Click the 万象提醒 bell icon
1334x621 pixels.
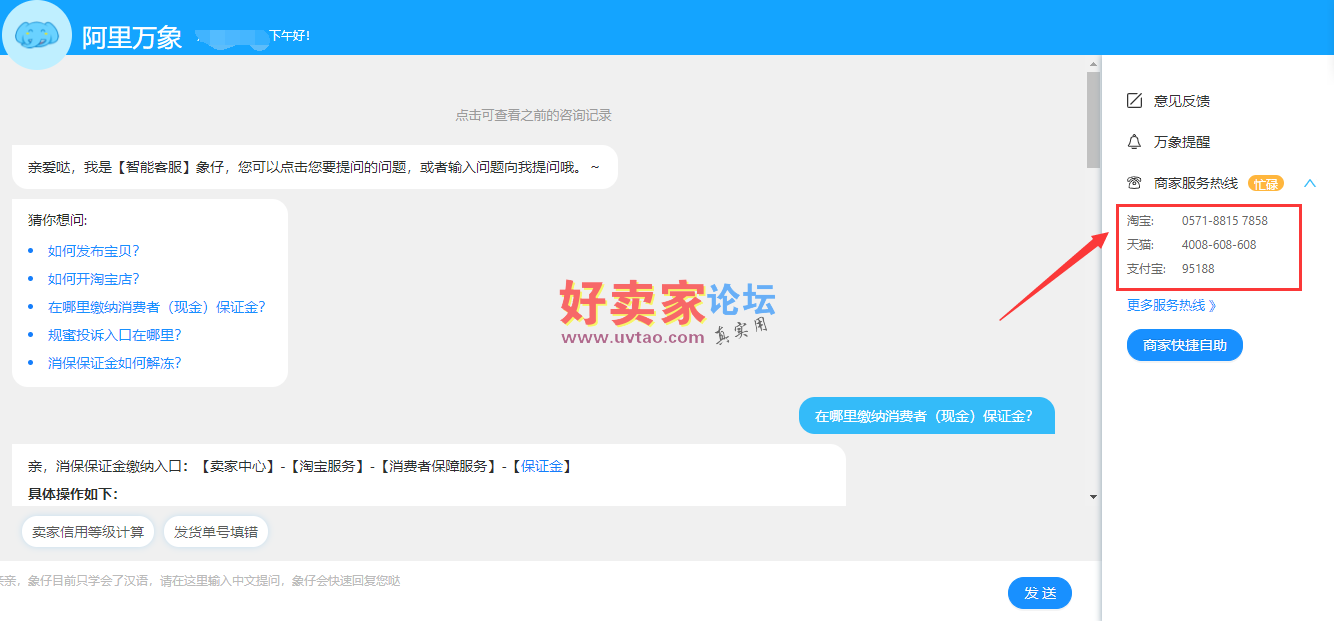tap(1135, 141)
